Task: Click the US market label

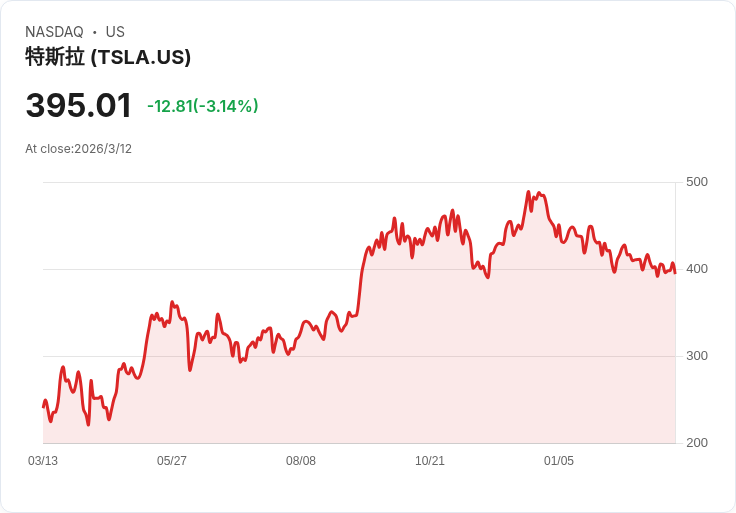Action: click(115, 32)
